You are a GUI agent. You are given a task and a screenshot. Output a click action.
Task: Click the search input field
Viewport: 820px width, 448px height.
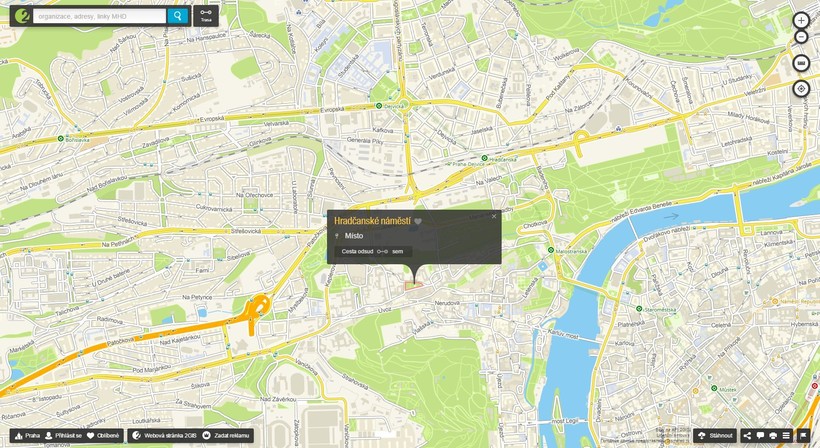[x=98, y=16]
